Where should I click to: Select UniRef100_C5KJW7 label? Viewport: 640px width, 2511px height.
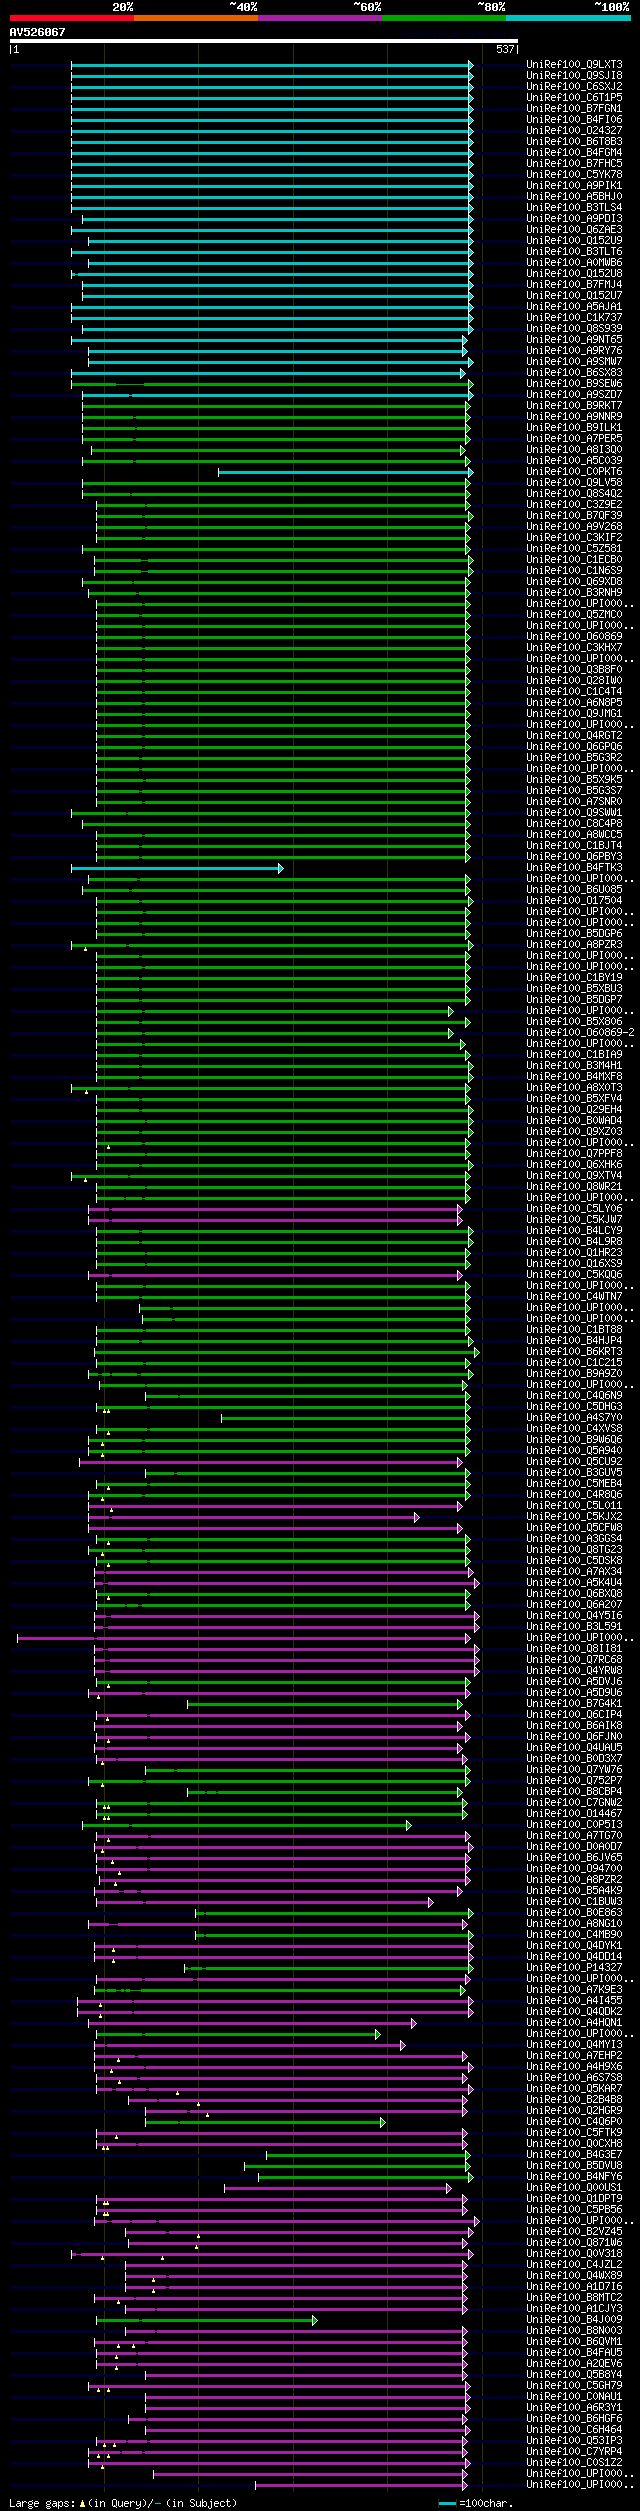(574, 1220)
